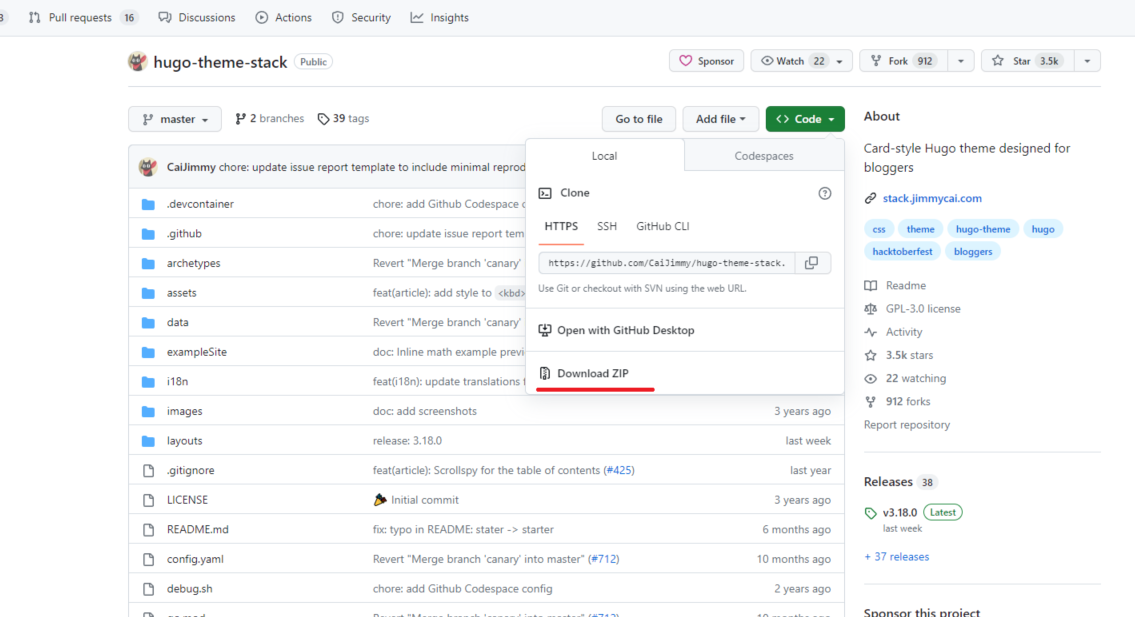The height and width of the screenshot is (617, 1135).
Task: Click the hacktoberfest topic tag
Action: [x=902, y=252]
